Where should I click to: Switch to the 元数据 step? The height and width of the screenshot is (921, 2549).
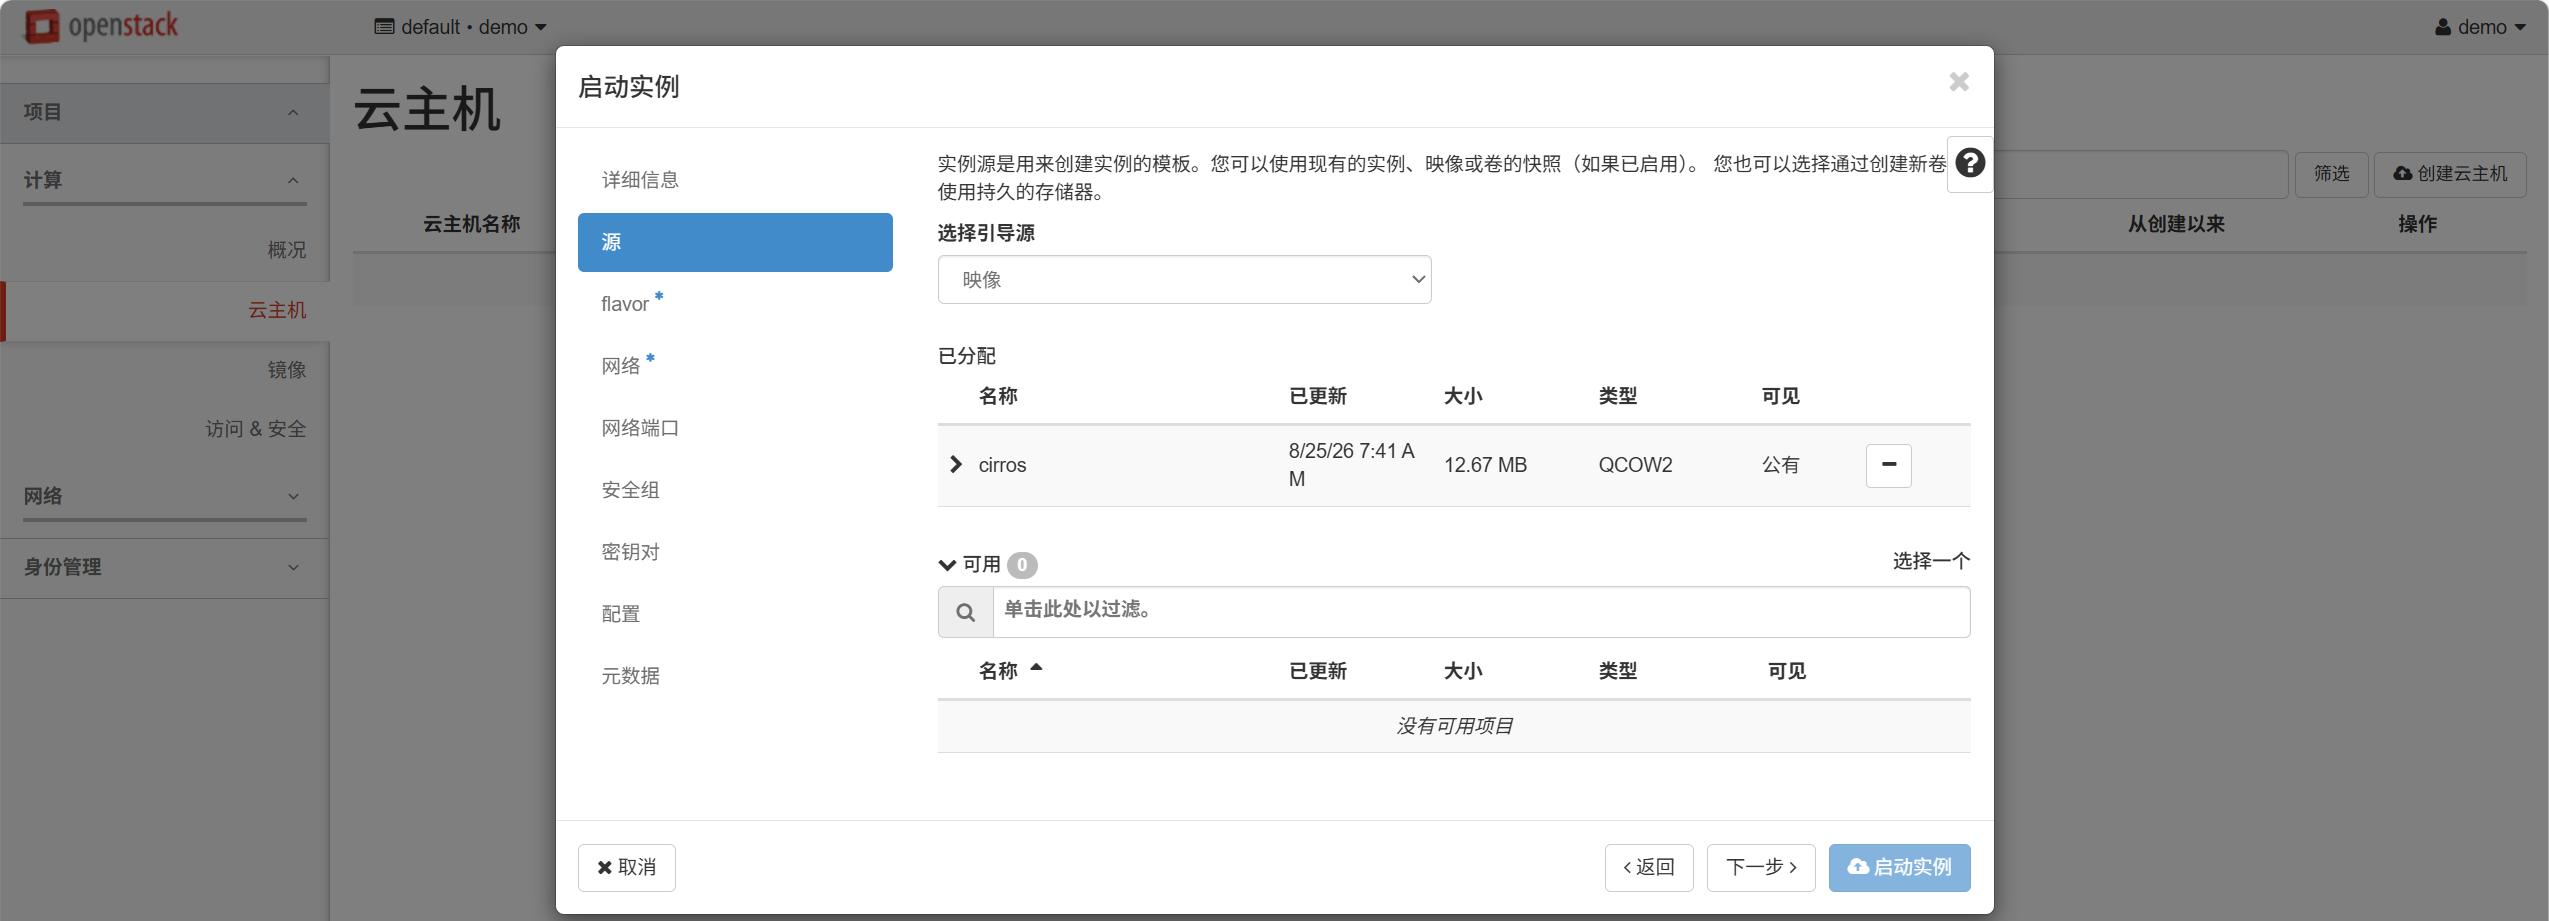coord(735,676)
